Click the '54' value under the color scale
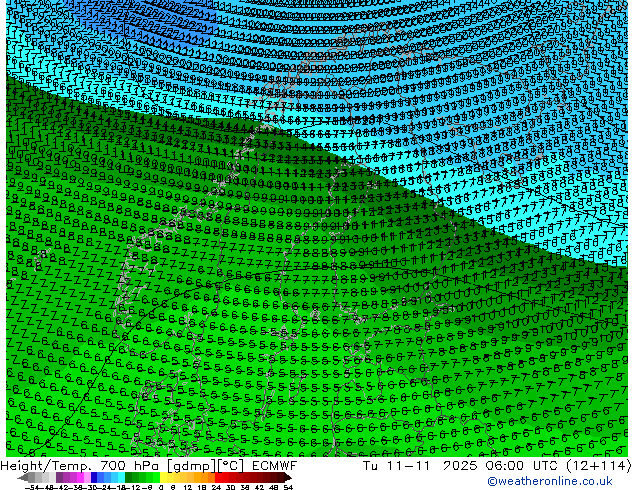 pyautogui.click(x=287, y=487)
